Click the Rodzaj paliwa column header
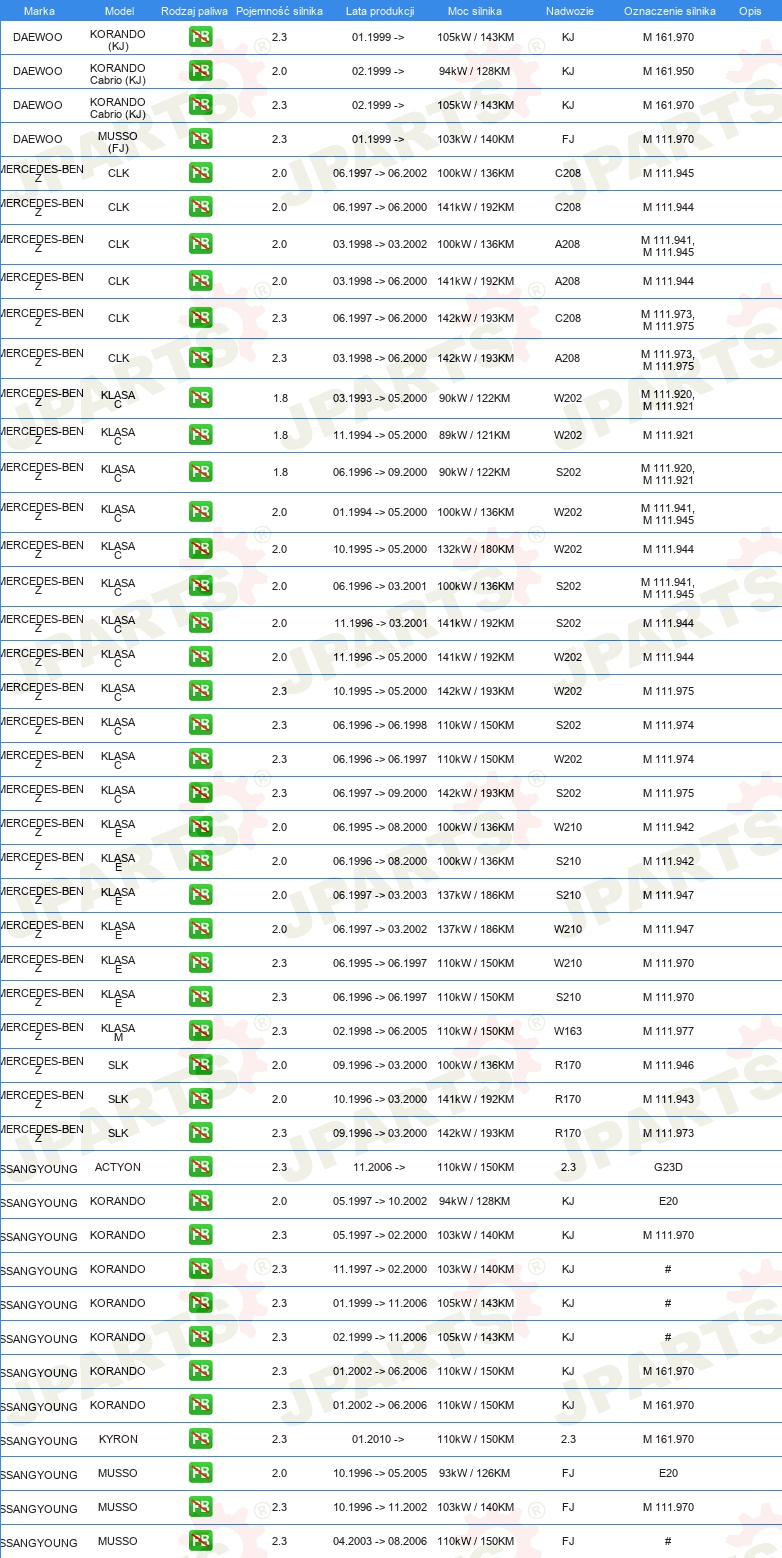 pos(194,10)
